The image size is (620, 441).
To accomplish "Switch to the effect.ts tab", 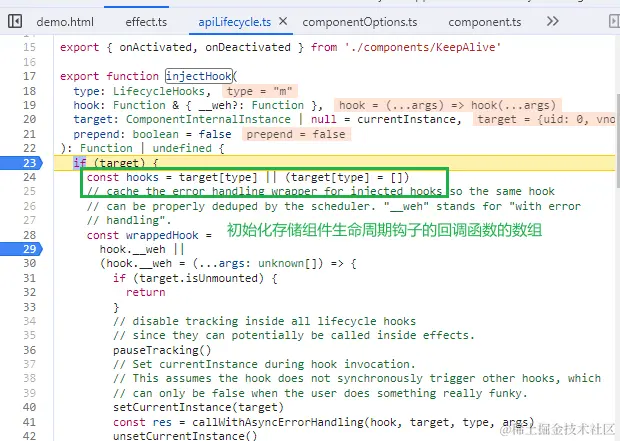I will pos(146,22).
